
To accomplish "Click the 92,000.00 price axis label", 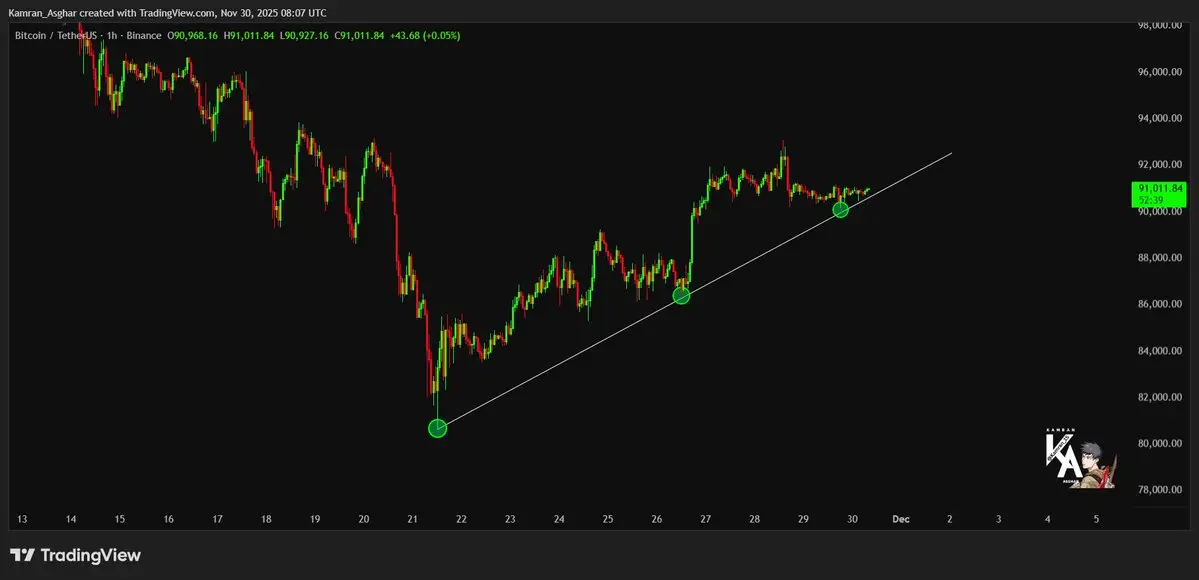I will pos(1161,165).
